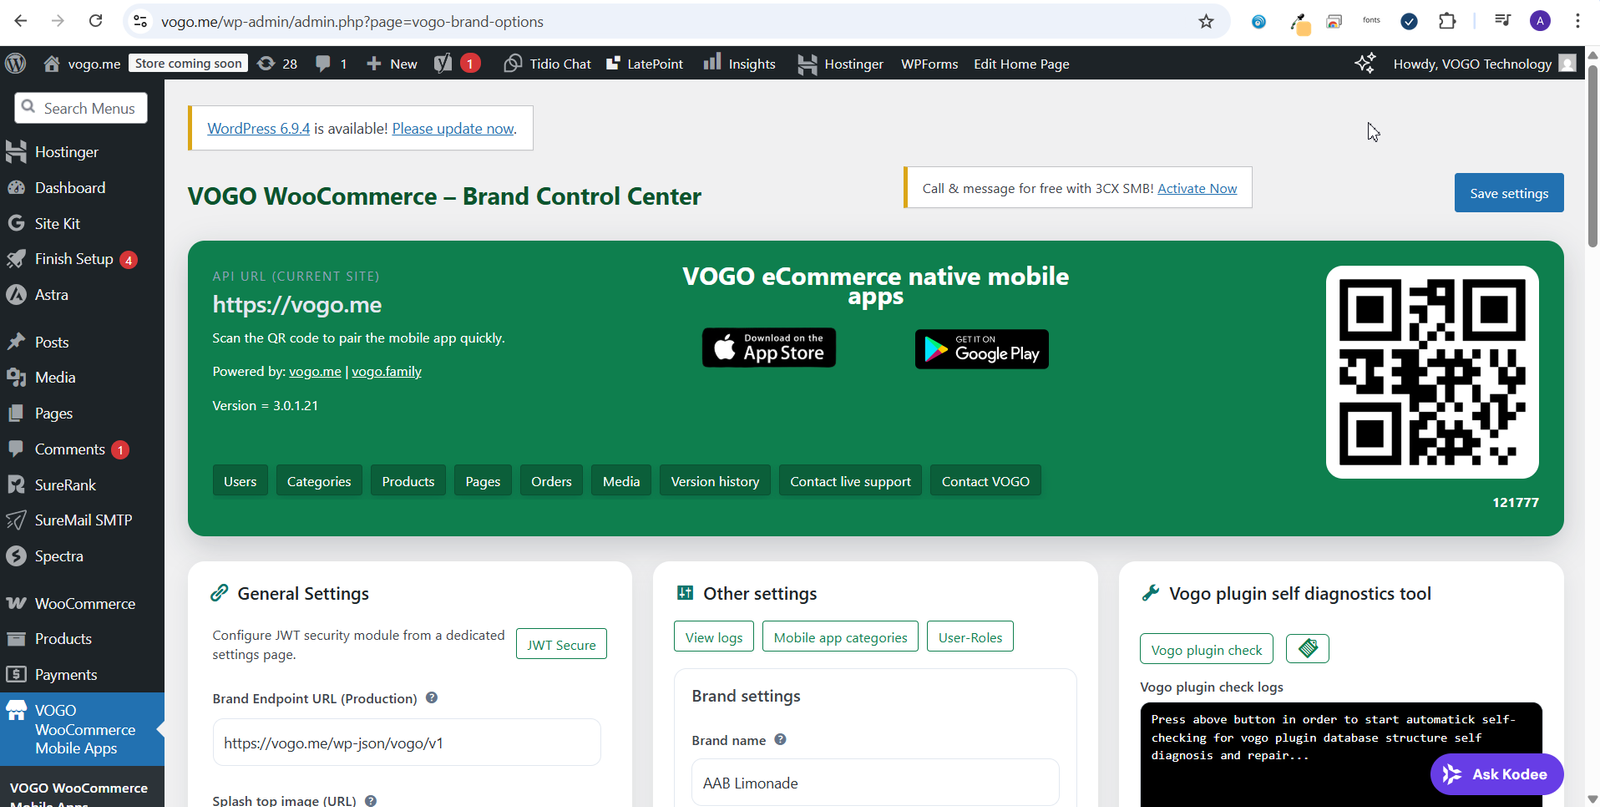Screen dimensions: 1600x807
Task: Open Mobile app categories button
Action: click(x=840, y=637)
